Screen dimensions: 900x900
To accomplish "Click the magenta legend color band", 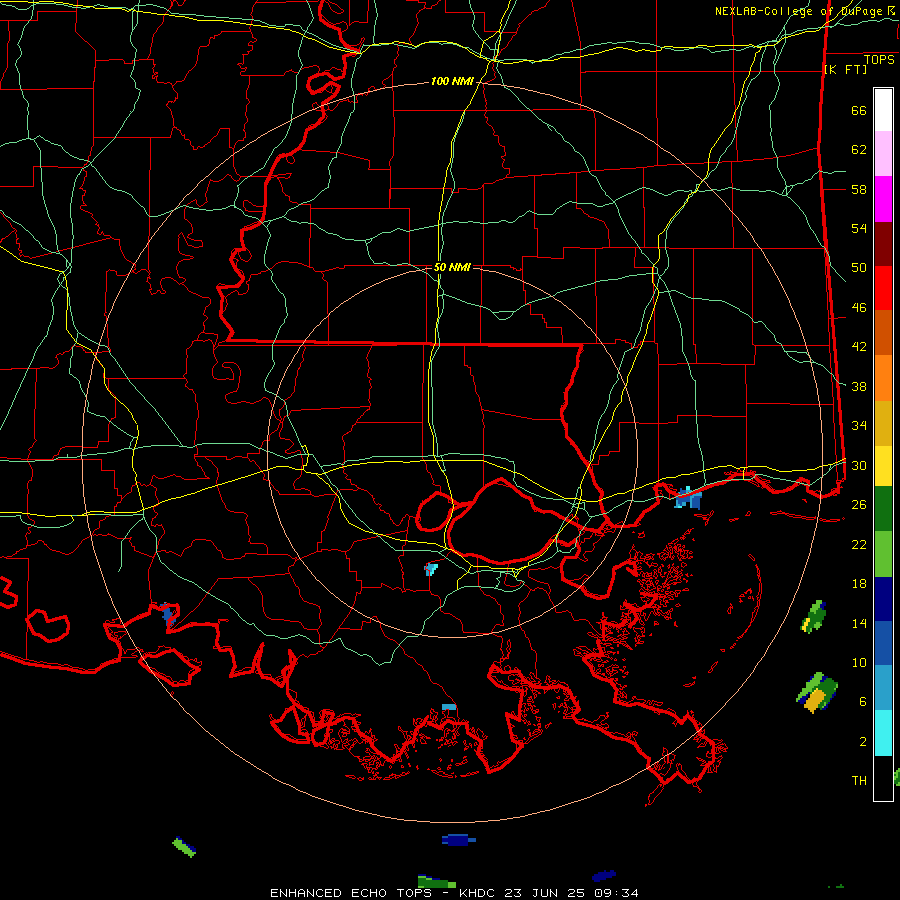I will 883,199.
